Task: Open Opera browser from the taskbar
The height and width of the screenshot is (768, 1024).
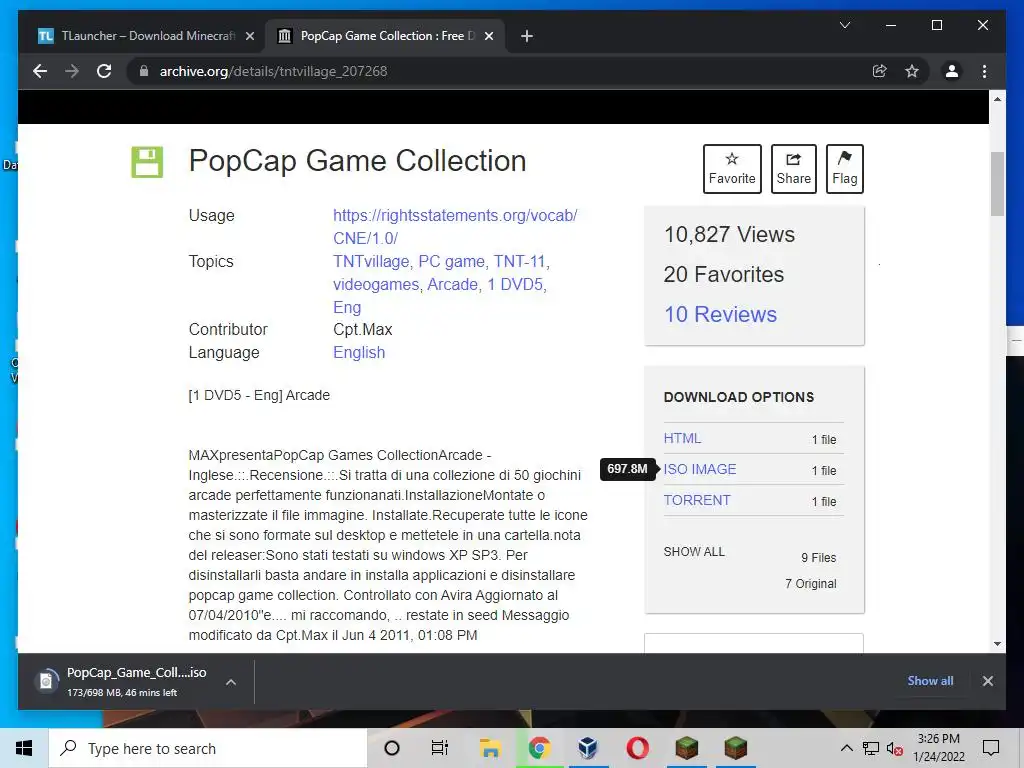Action: coord(637,748)
